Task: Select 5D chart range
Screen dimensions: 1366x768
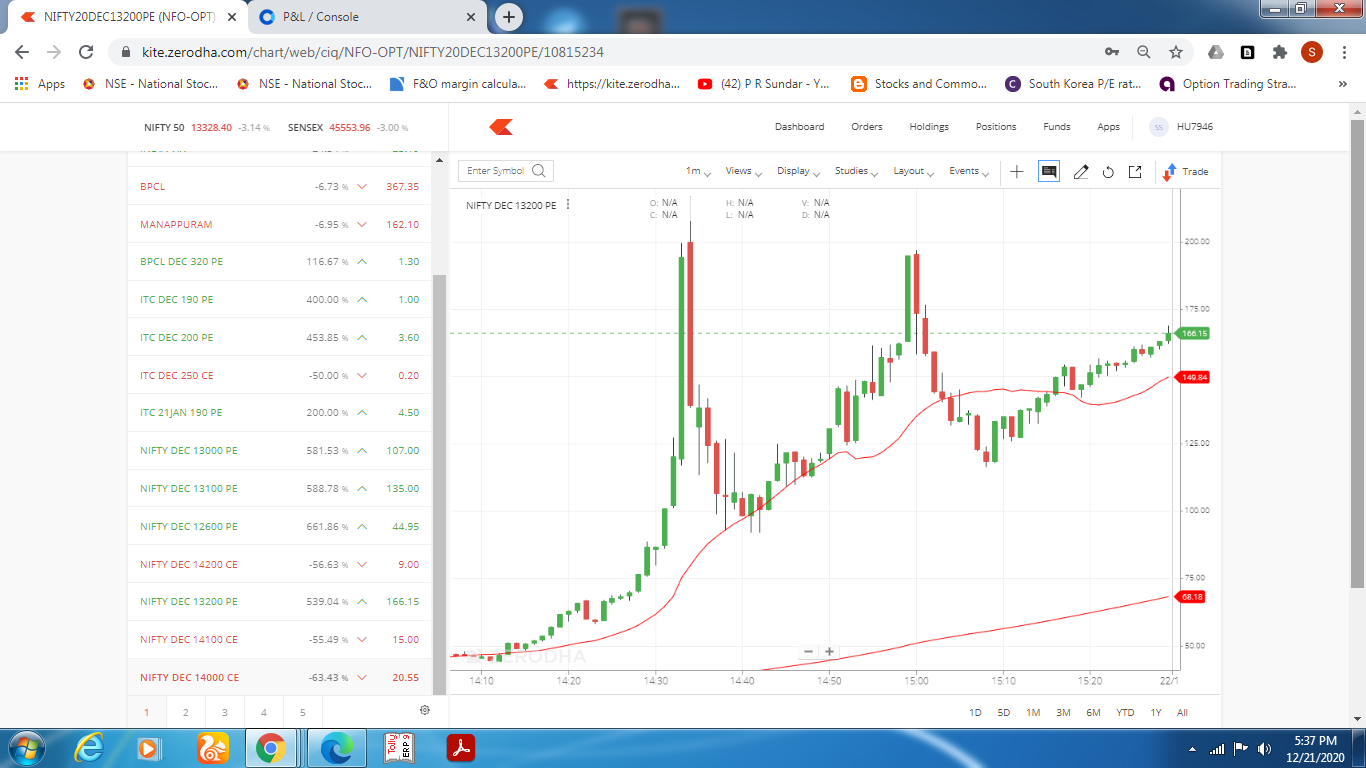Action: click(1003, 713)
